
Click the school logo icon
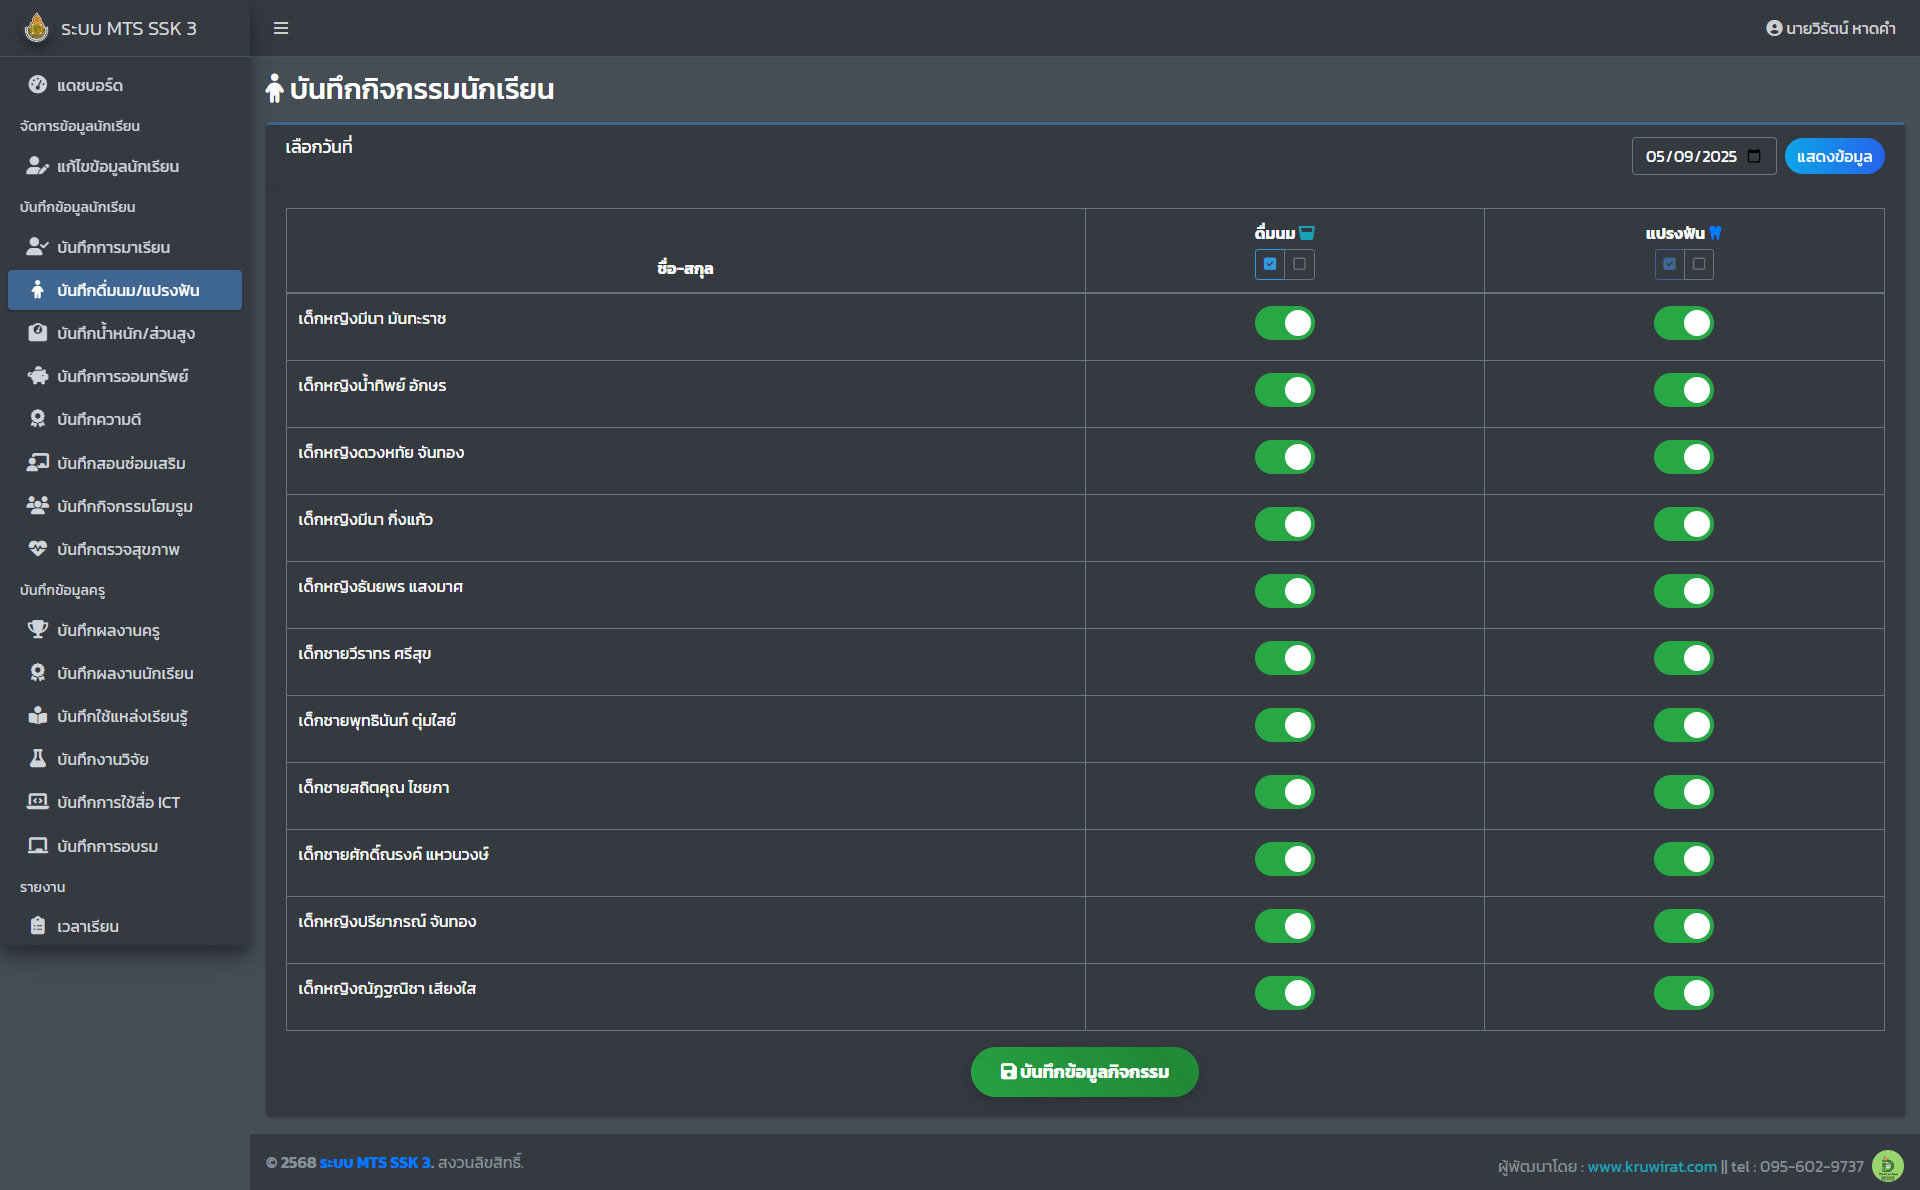point(37,28)
